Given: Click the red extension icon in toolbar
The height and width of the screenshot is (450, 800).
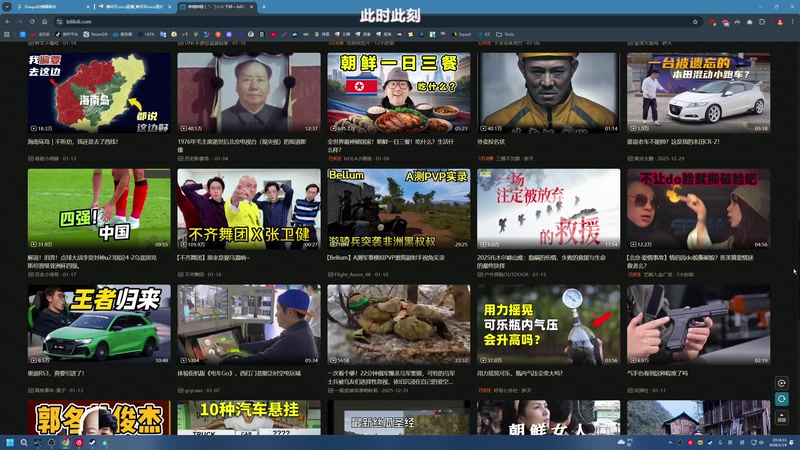Looking at the screenshot, I should (712, 22).
